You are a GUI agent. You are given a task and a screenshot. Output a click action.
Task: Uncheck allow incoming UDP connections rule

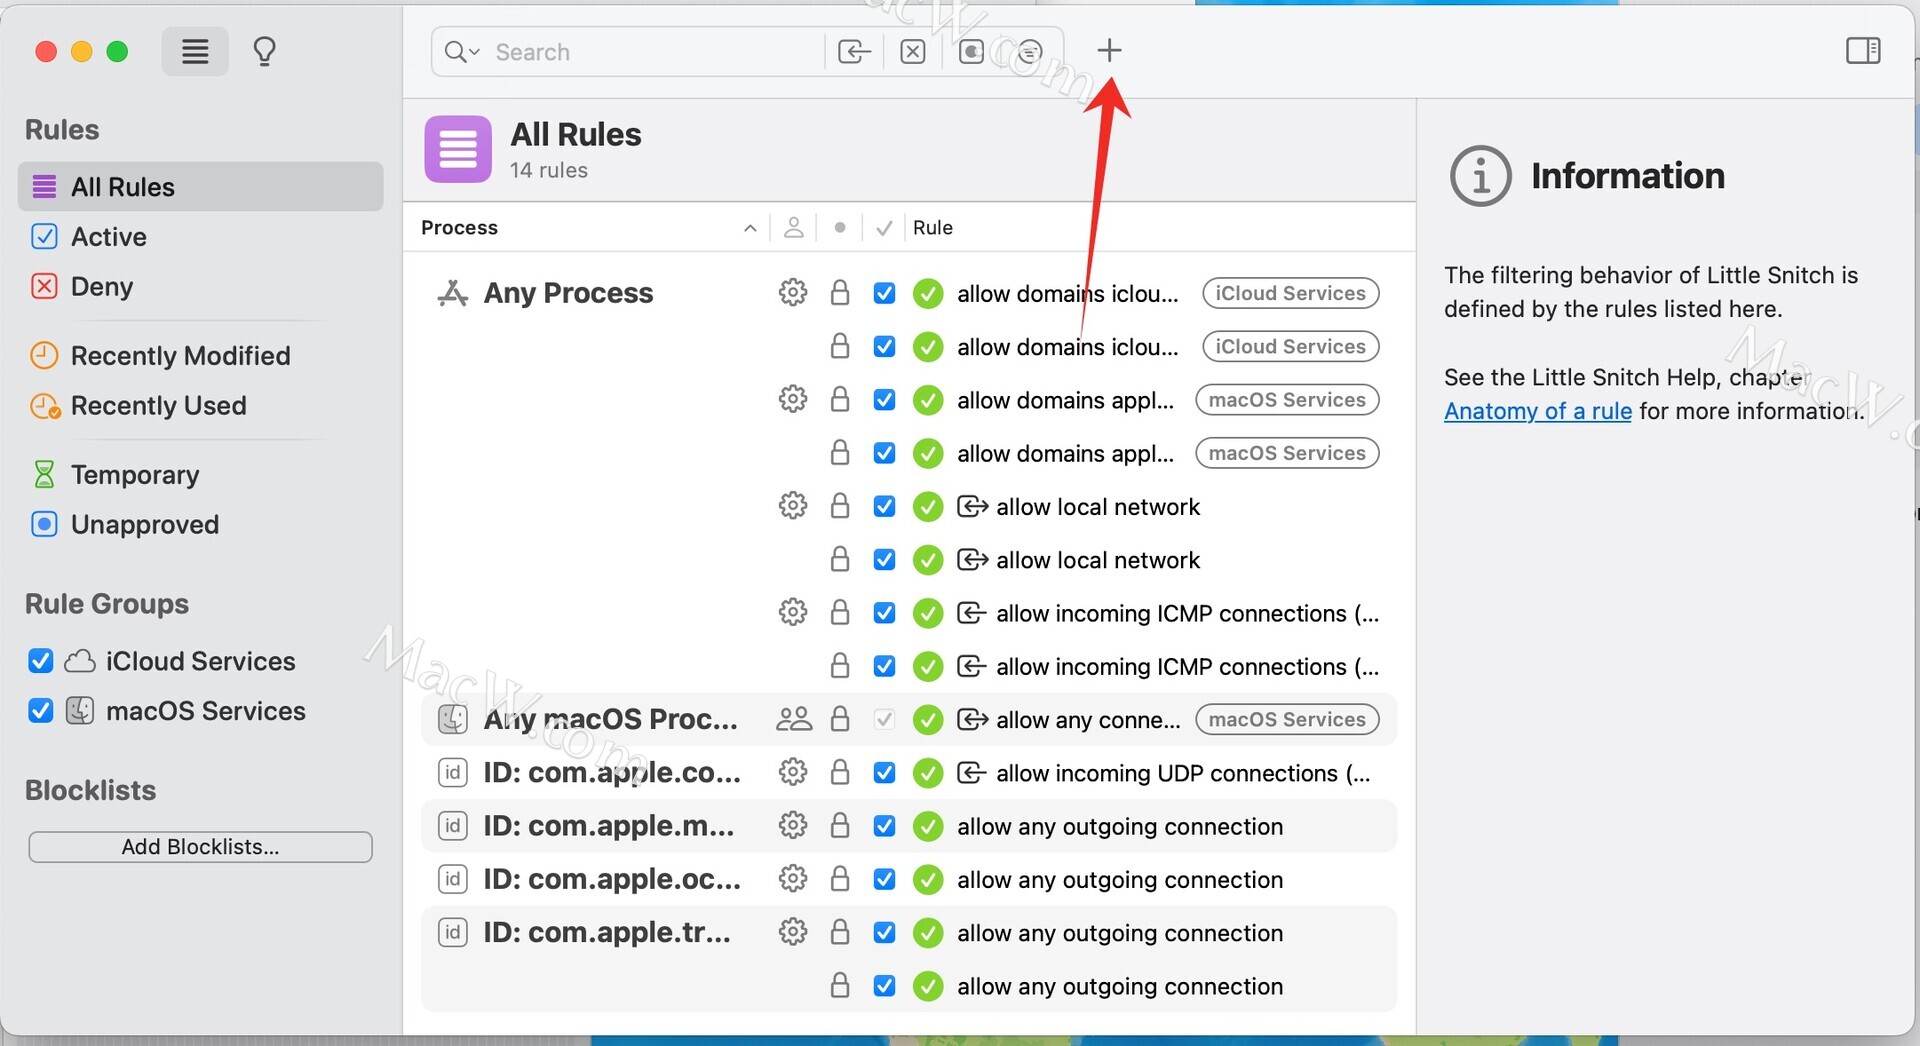click(884, 773)
